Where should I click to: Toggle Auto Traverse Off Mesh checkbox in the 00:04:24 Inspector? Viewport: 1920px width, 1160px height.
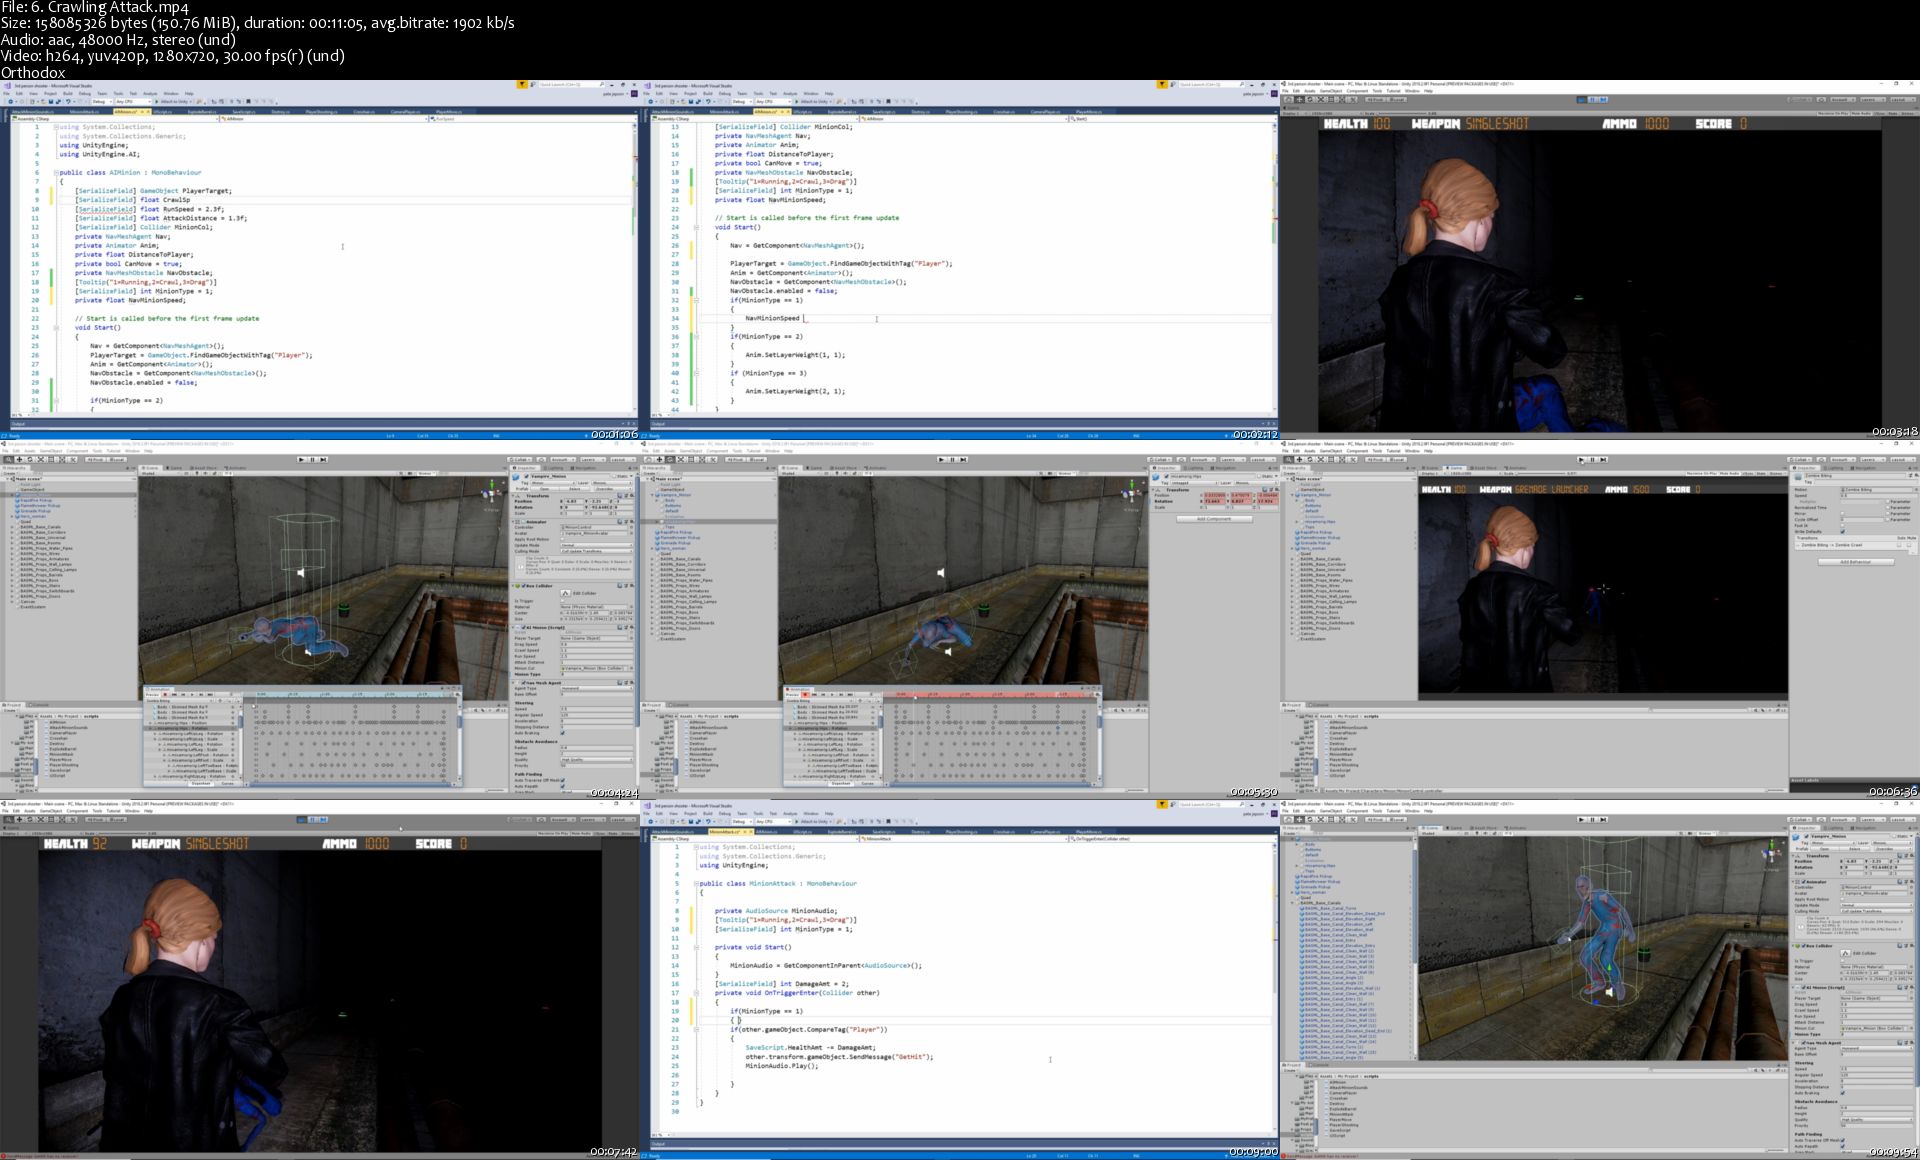point(562,780)
